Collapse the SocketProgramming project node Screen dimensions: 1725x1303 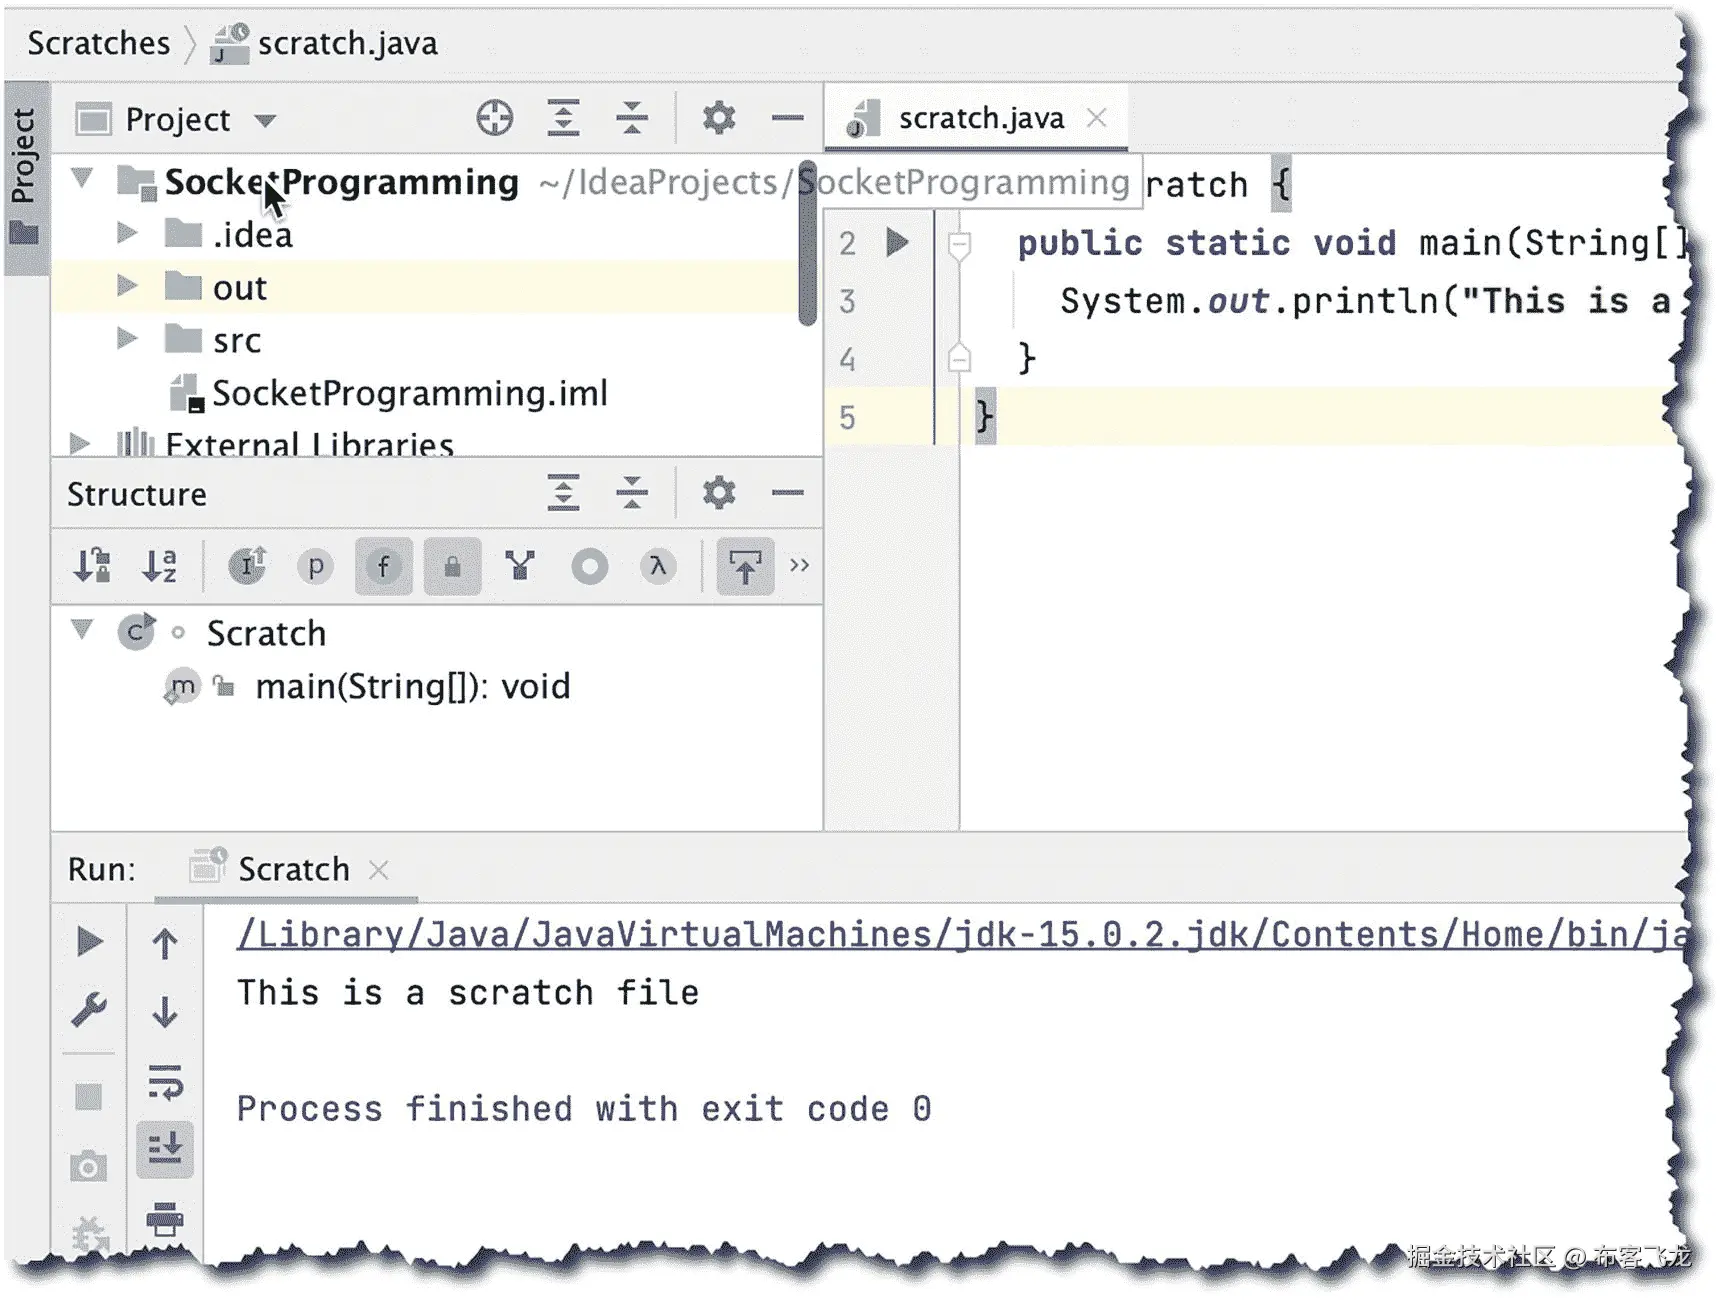pos(83,180)
